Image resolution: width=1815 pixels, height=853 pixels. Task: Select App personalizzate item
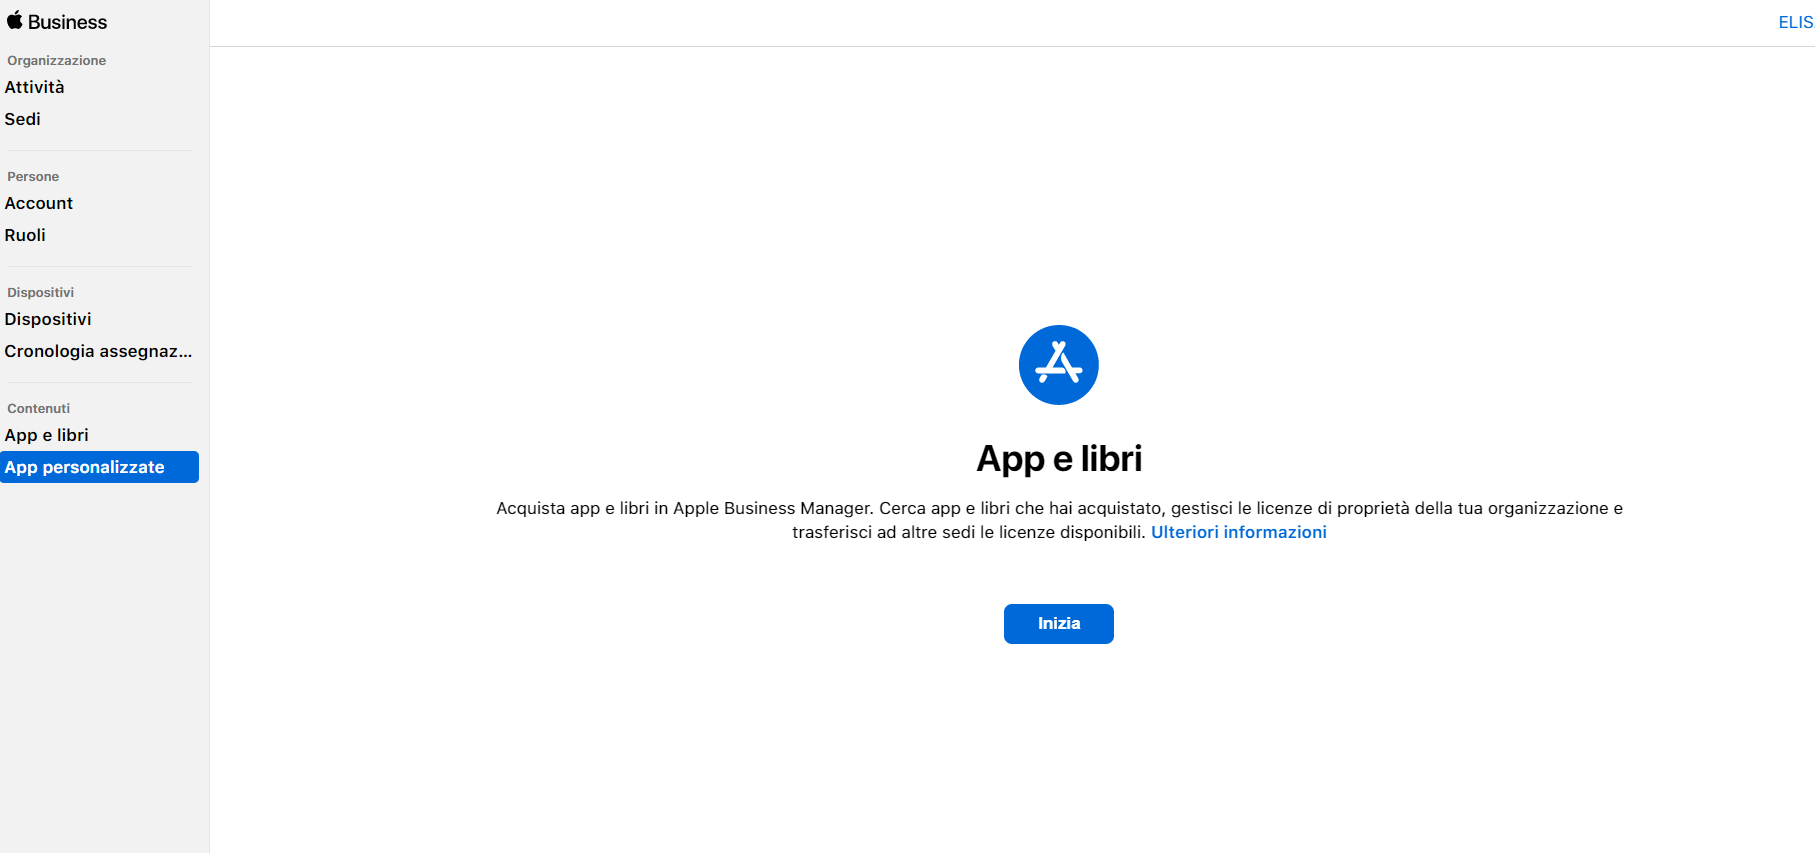click(99, 467)
